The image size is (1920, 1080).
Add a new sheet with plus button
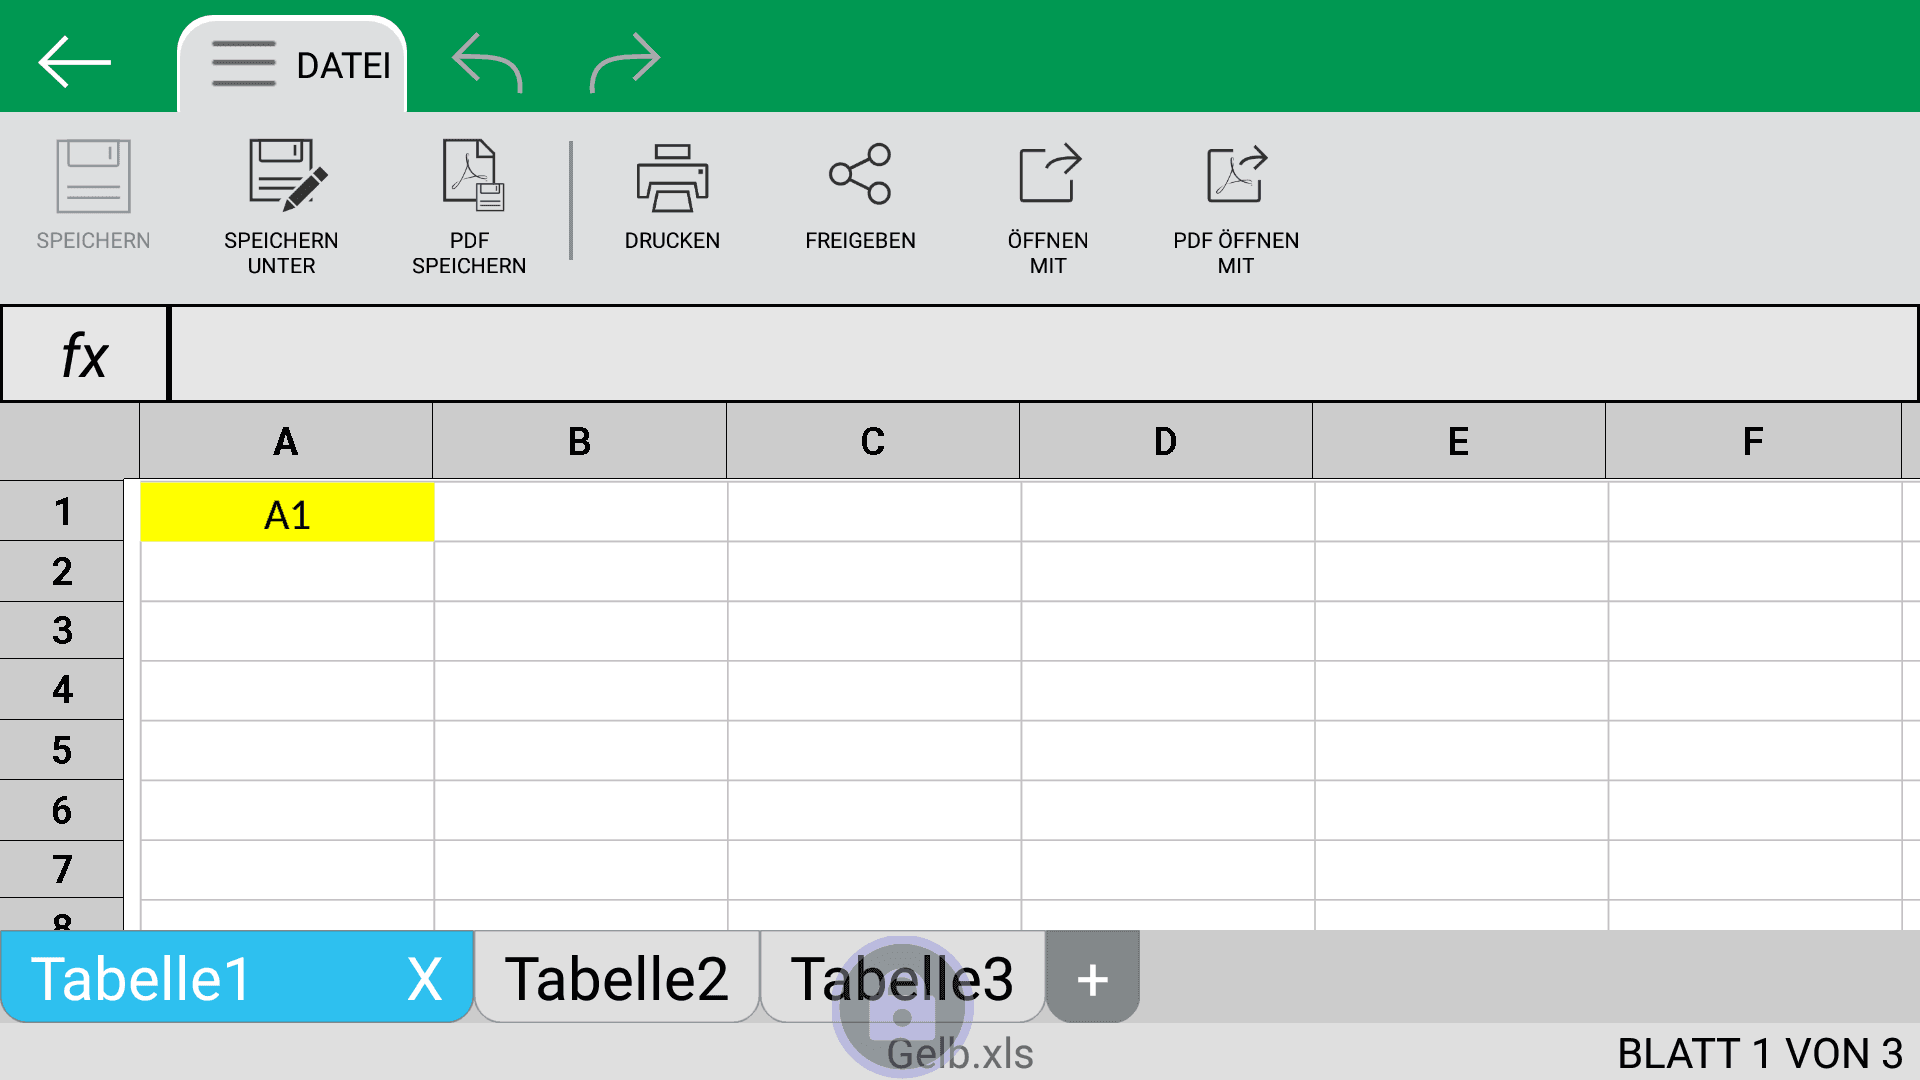1092,978
